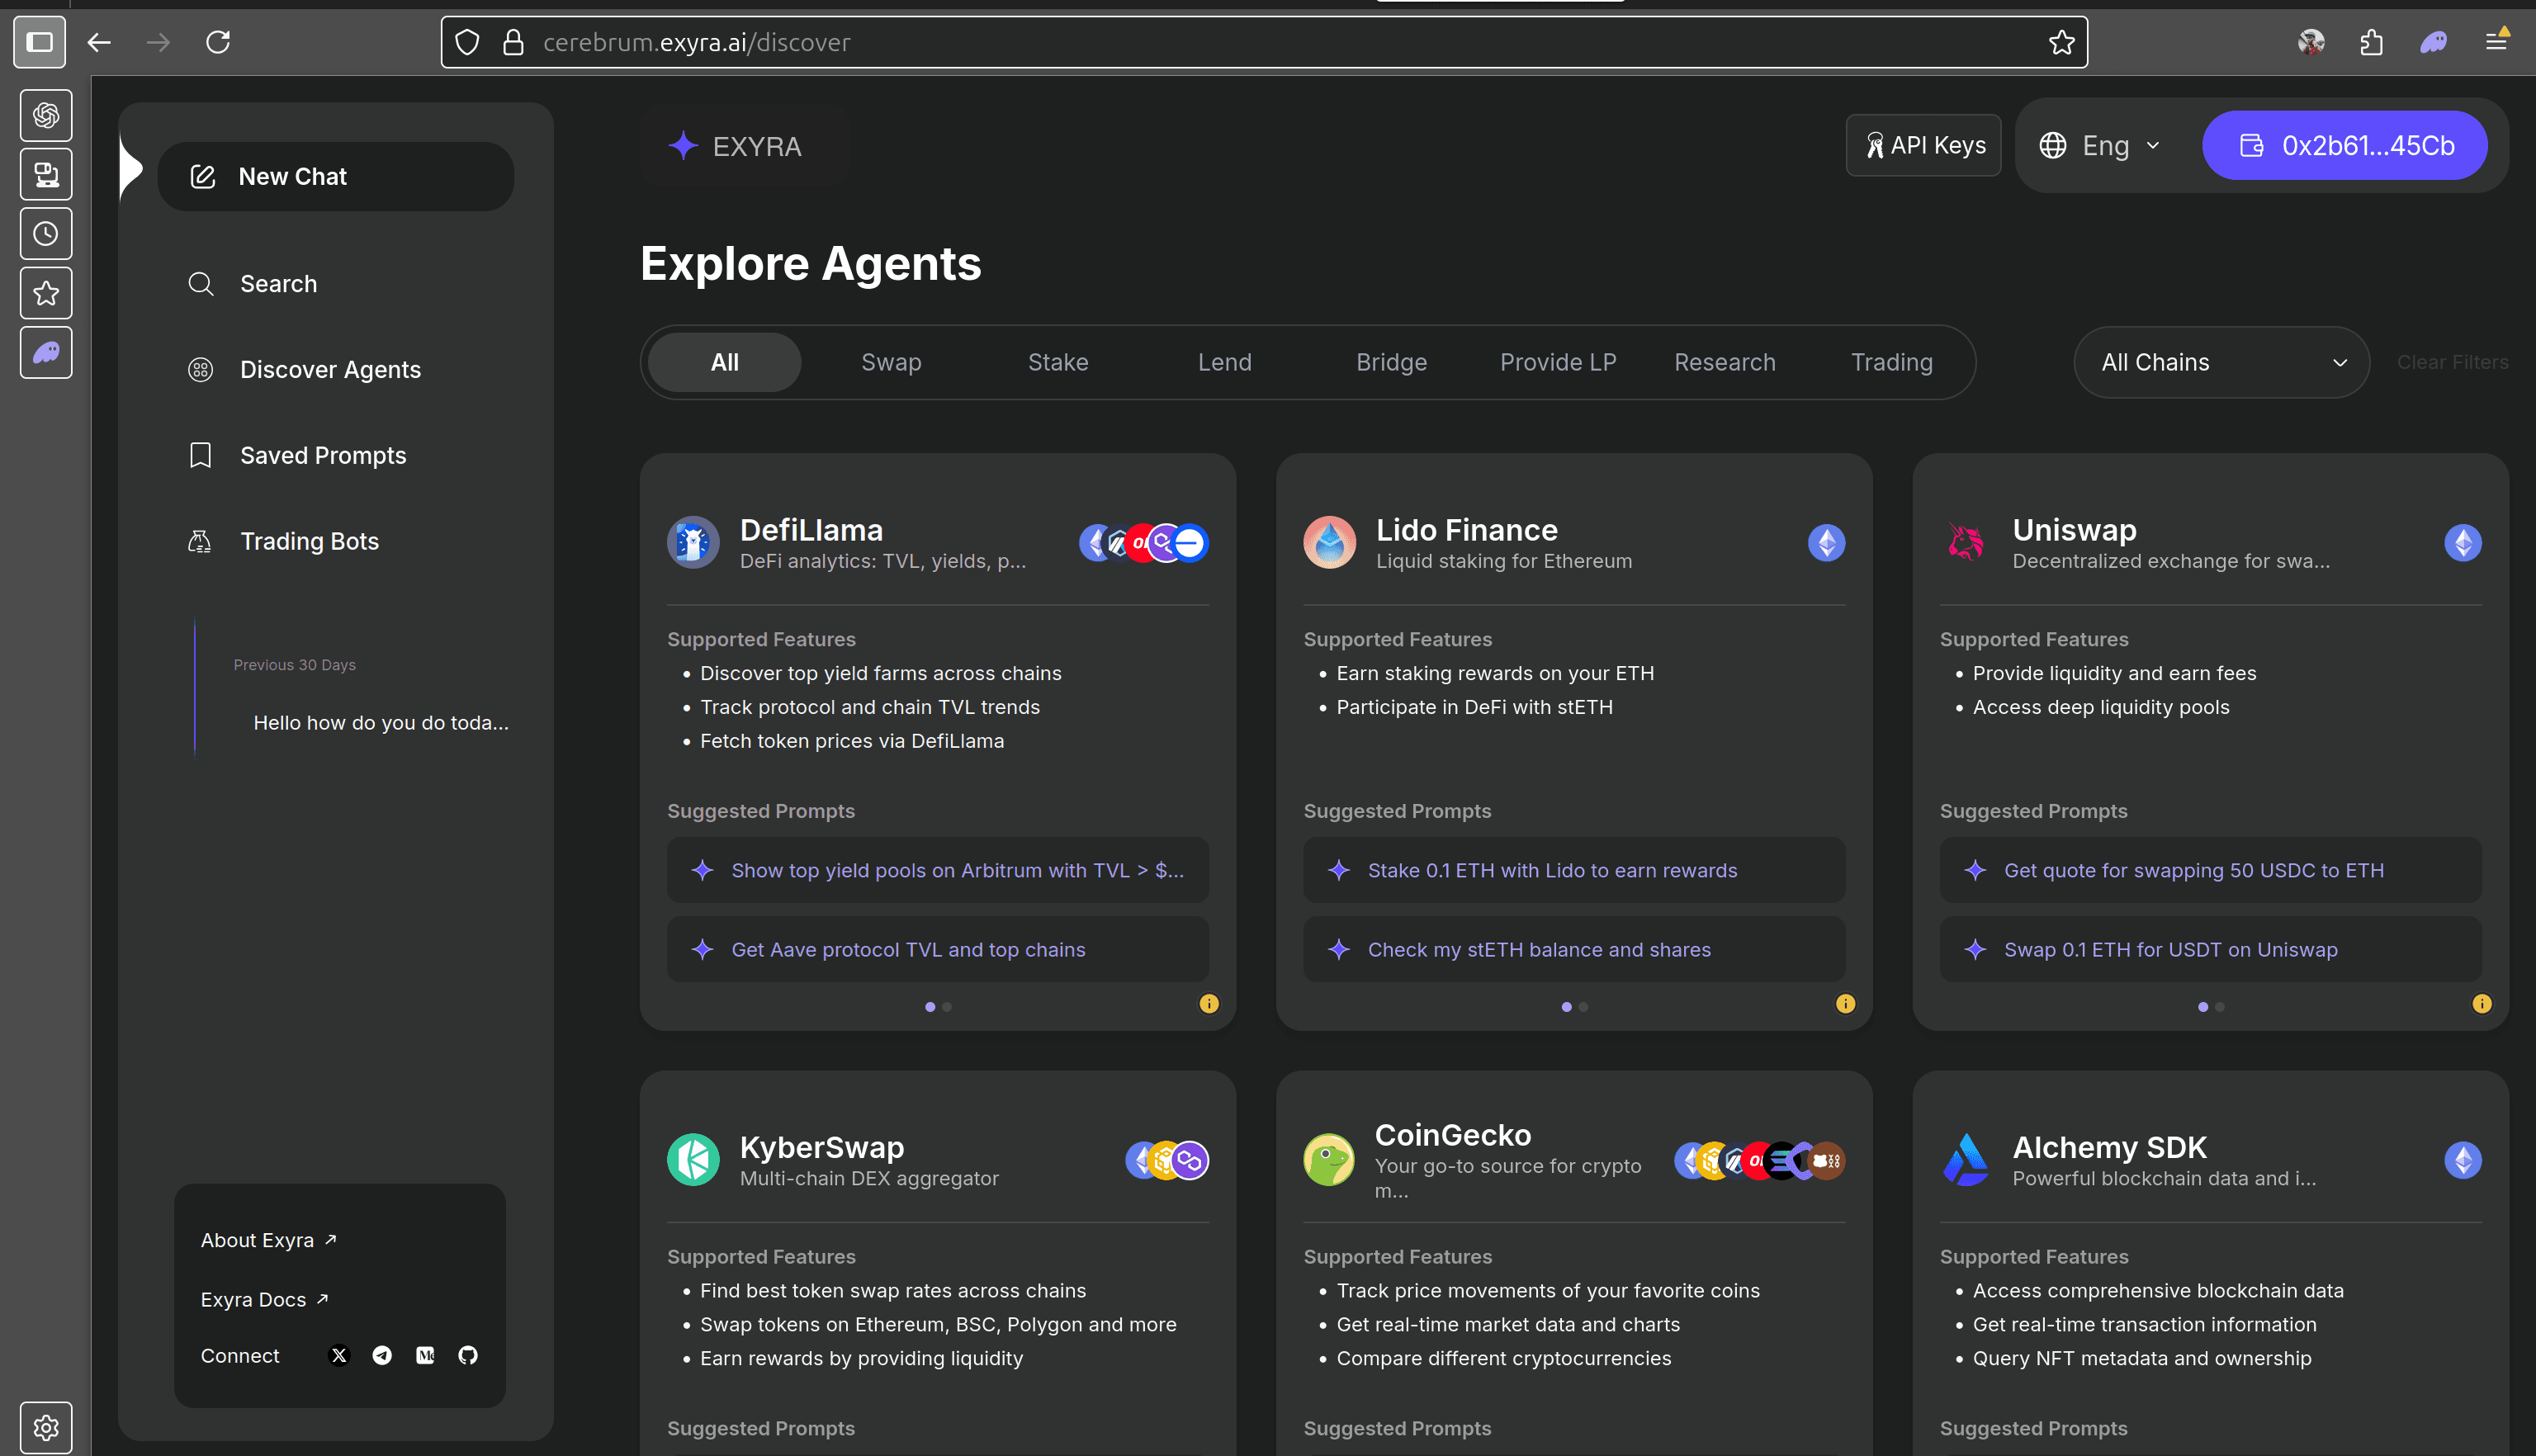Click the GitHub icon in the Connect row
The image size is (2536, 1456).
(467, 1356)
